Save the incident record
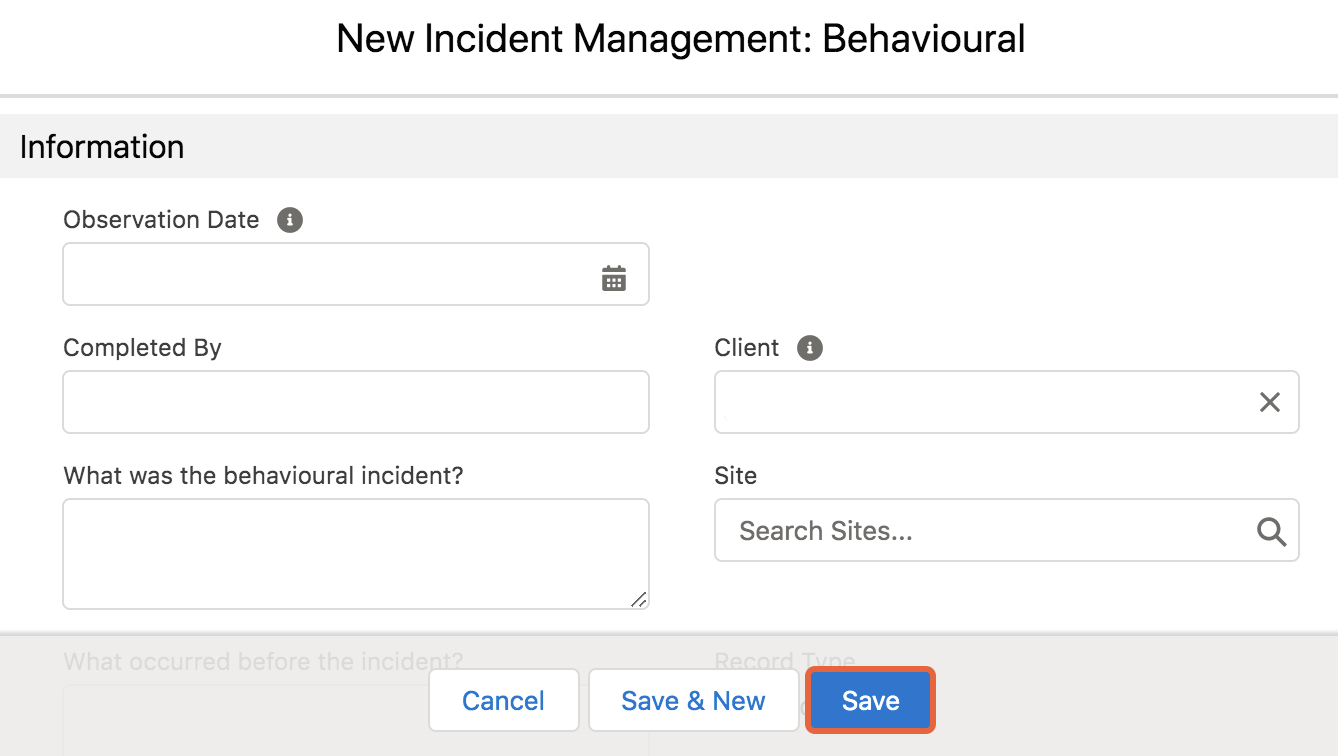 tap(871, 700)
